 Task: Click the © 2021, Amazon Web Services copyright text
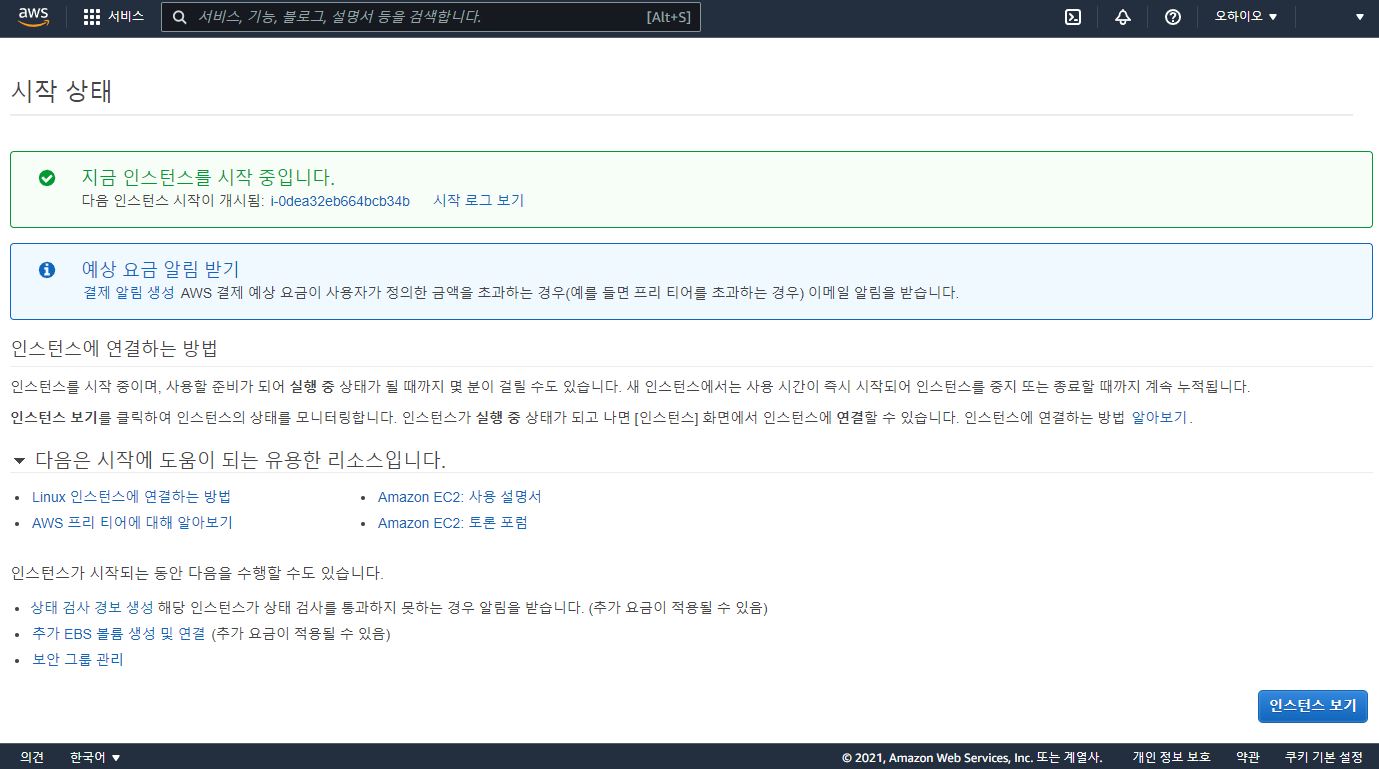[972, 757]
